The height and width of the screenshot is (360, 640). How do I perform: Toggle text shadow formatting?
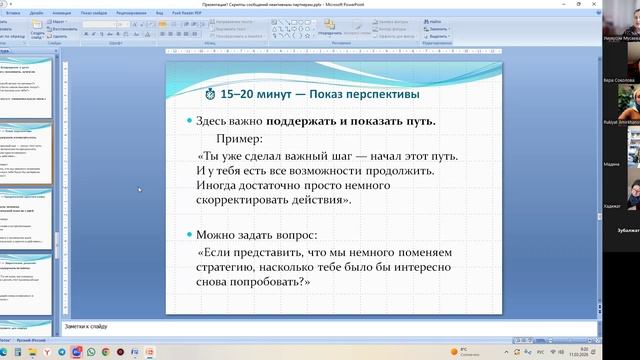pos(118,34)
